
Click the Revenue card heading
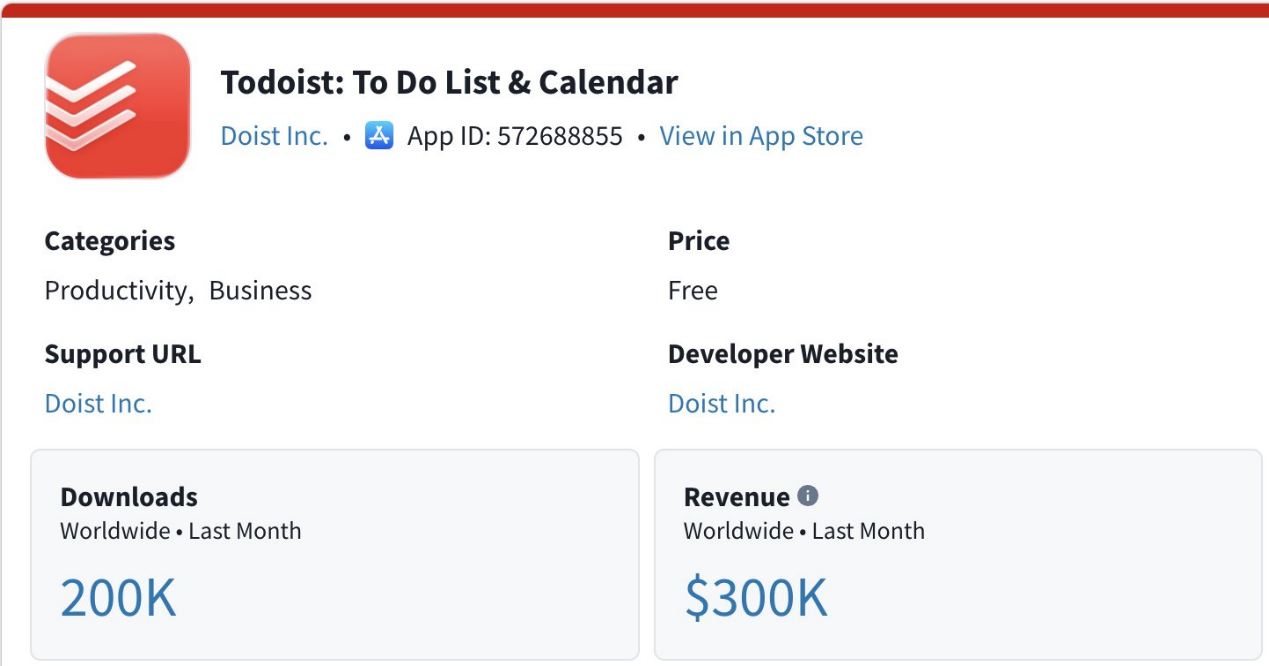pyautogui.click(x=736, y=497)
